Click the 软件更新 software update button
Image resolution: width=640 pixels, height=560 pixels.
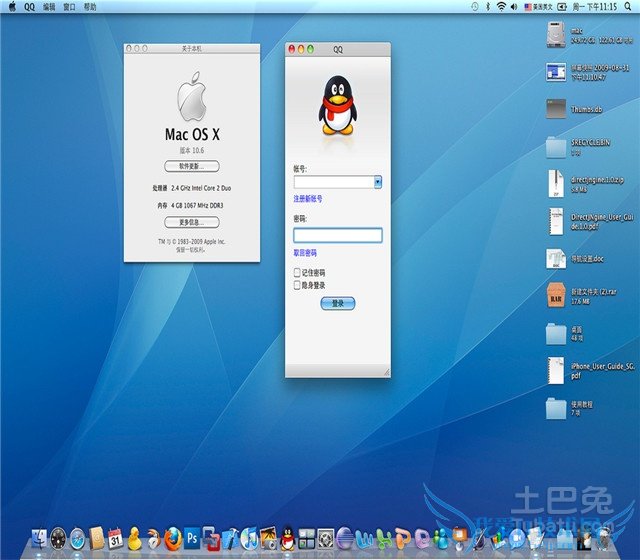[191, 165]
